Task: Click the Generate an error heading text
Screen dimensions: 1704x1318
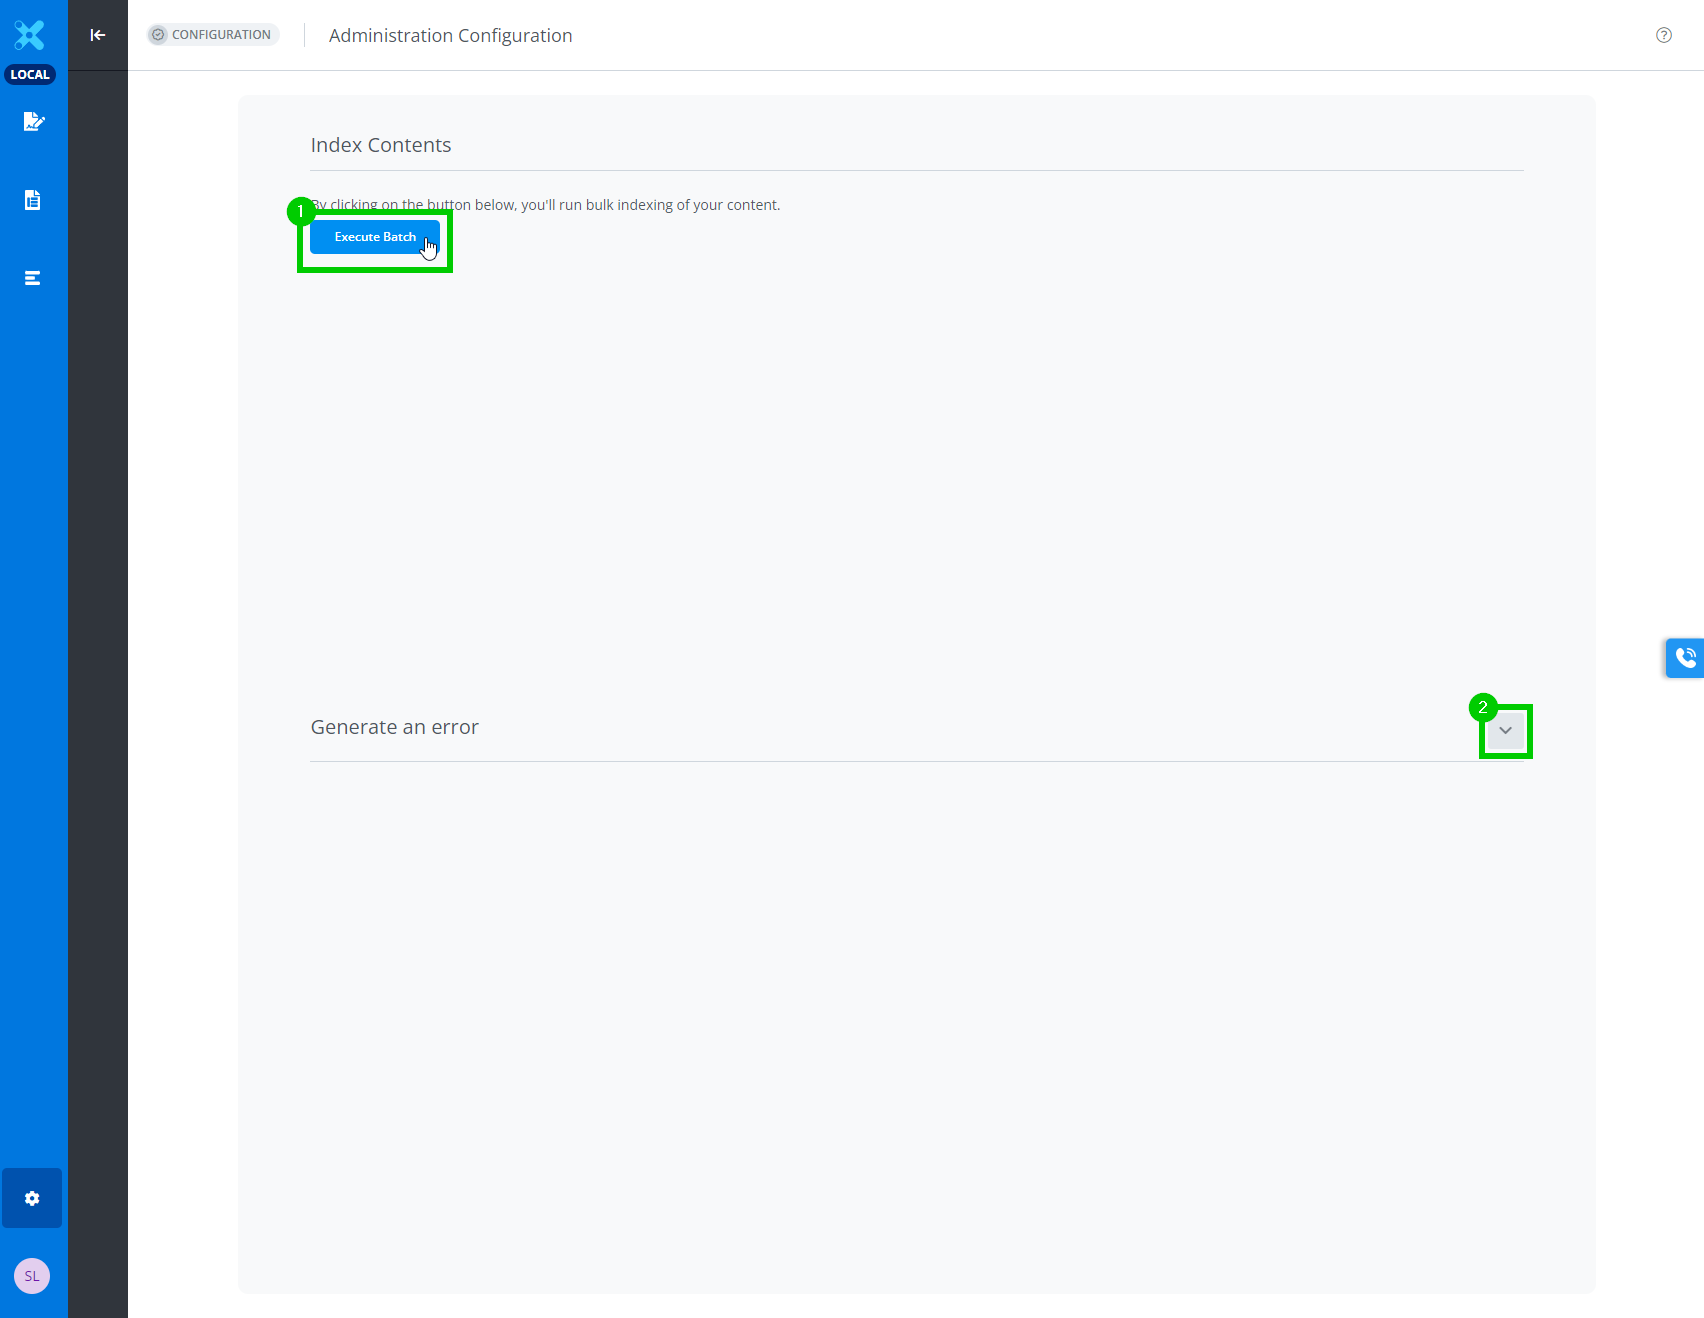Action: click(x=394, y=727)
